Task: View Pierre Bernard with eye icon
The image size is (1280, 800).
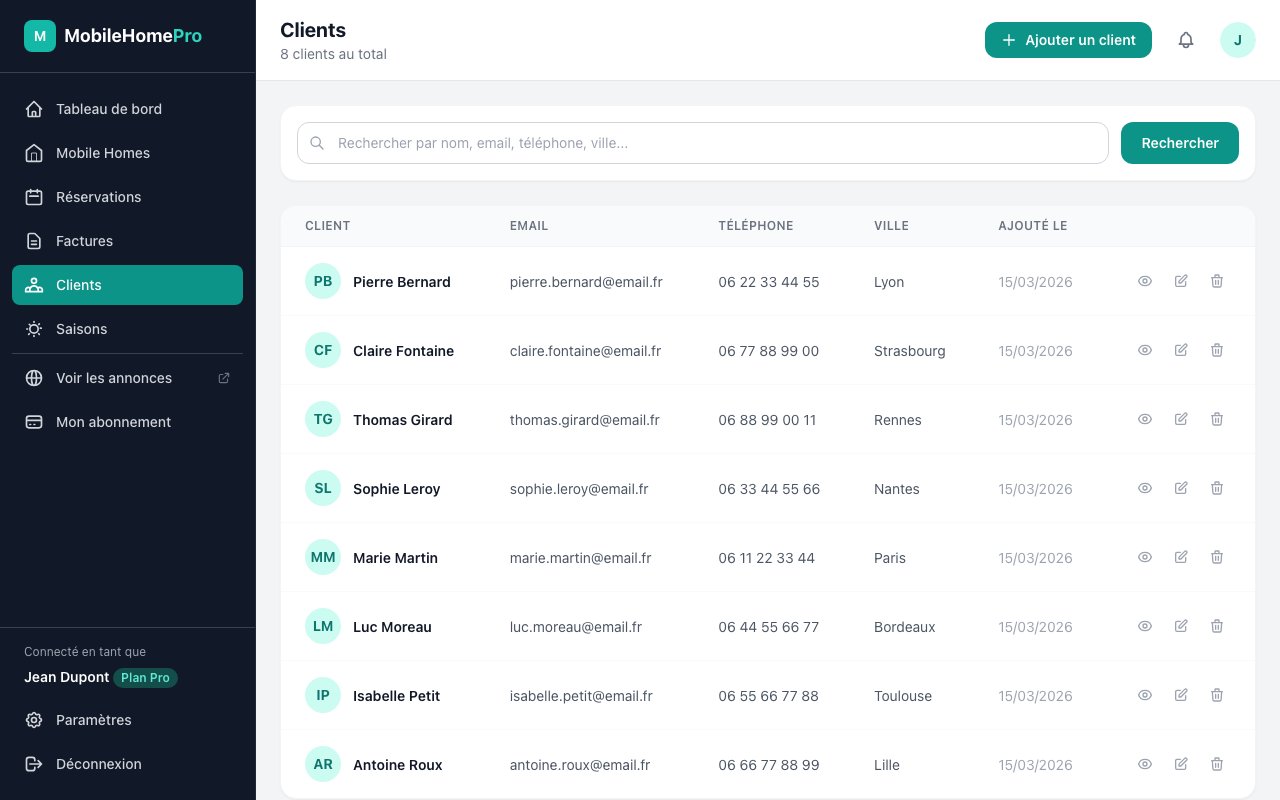Action: point(1145,282)
